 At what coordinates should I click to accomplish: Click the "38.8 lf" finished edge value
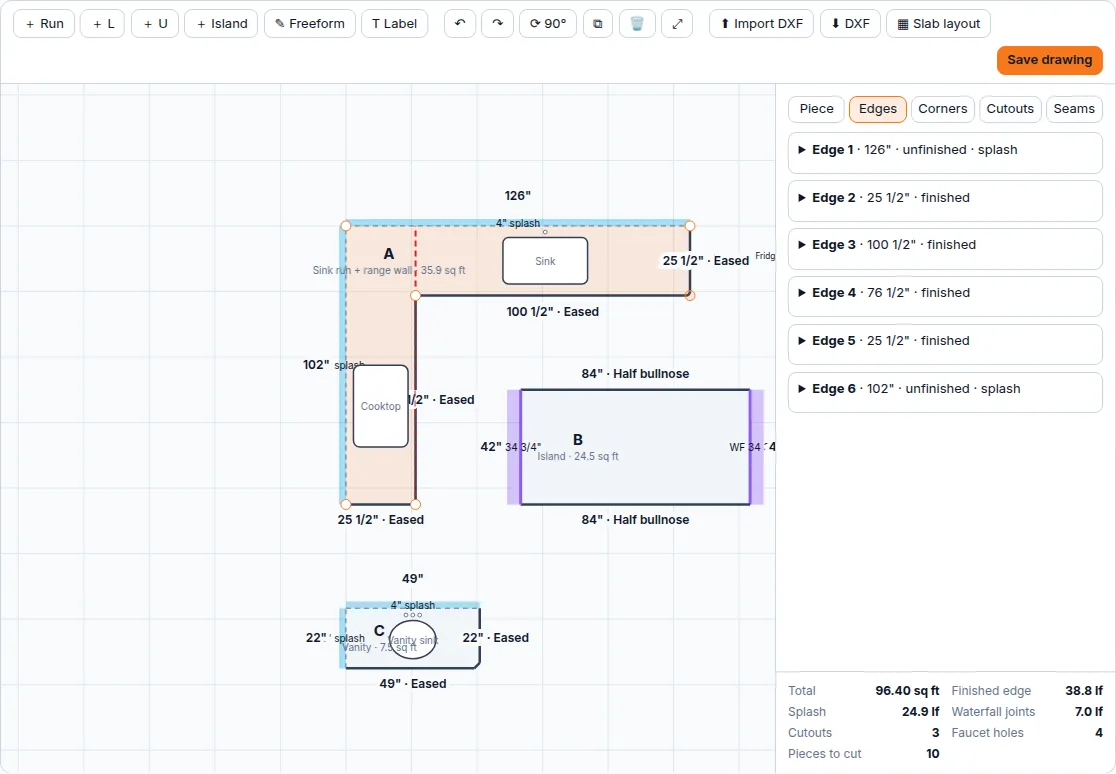1083,691
